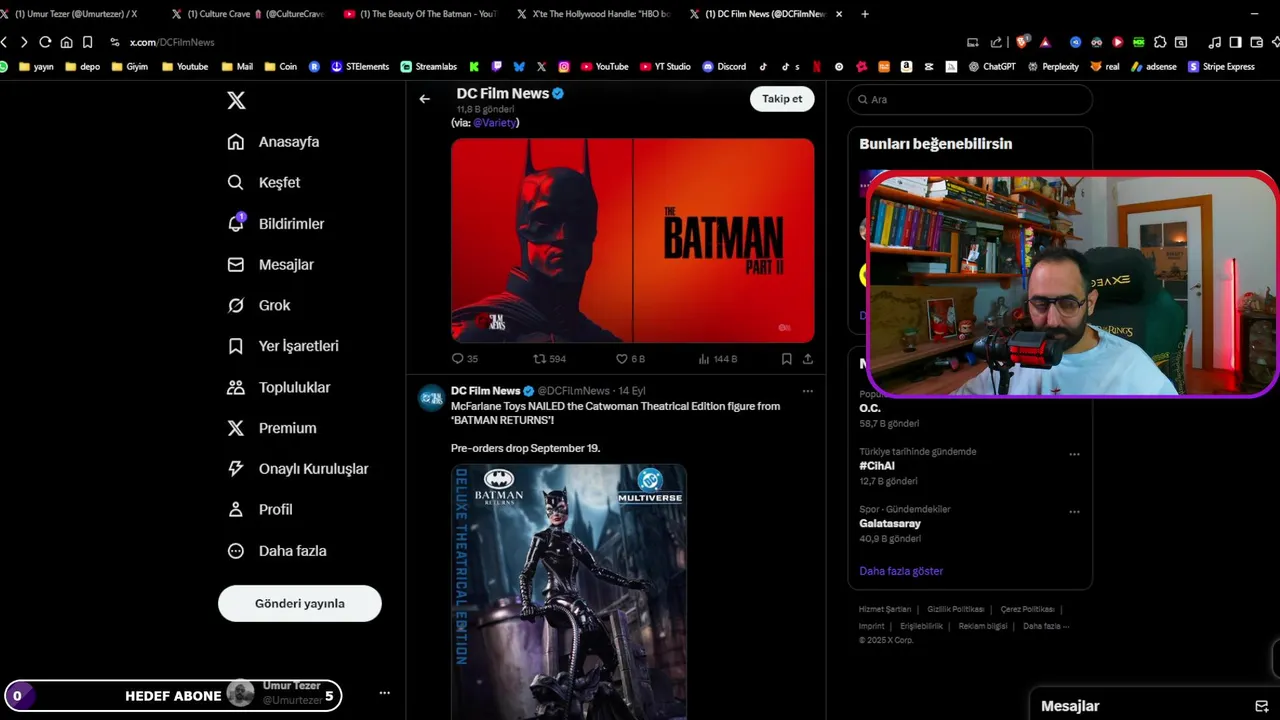Open more options on Catwoman post
Viewport: 1280px width, 720px height.
pyautogui.click(x=808, y=391)
